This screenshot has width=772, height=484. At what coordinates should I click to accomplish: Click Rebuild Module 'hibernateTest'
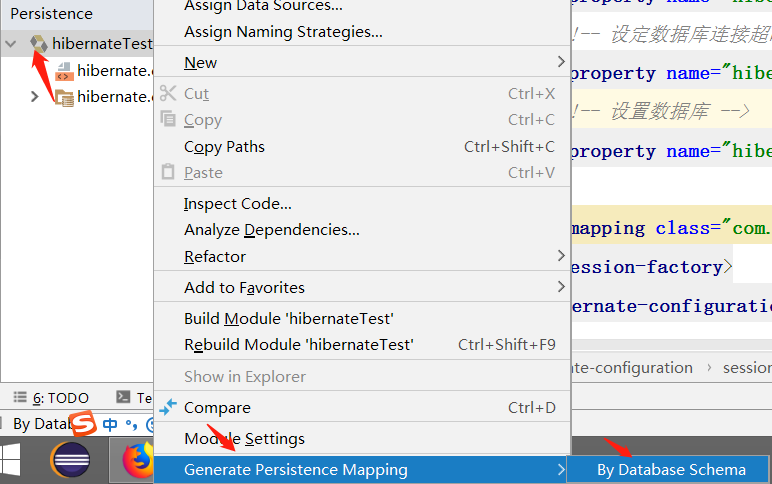298,344
